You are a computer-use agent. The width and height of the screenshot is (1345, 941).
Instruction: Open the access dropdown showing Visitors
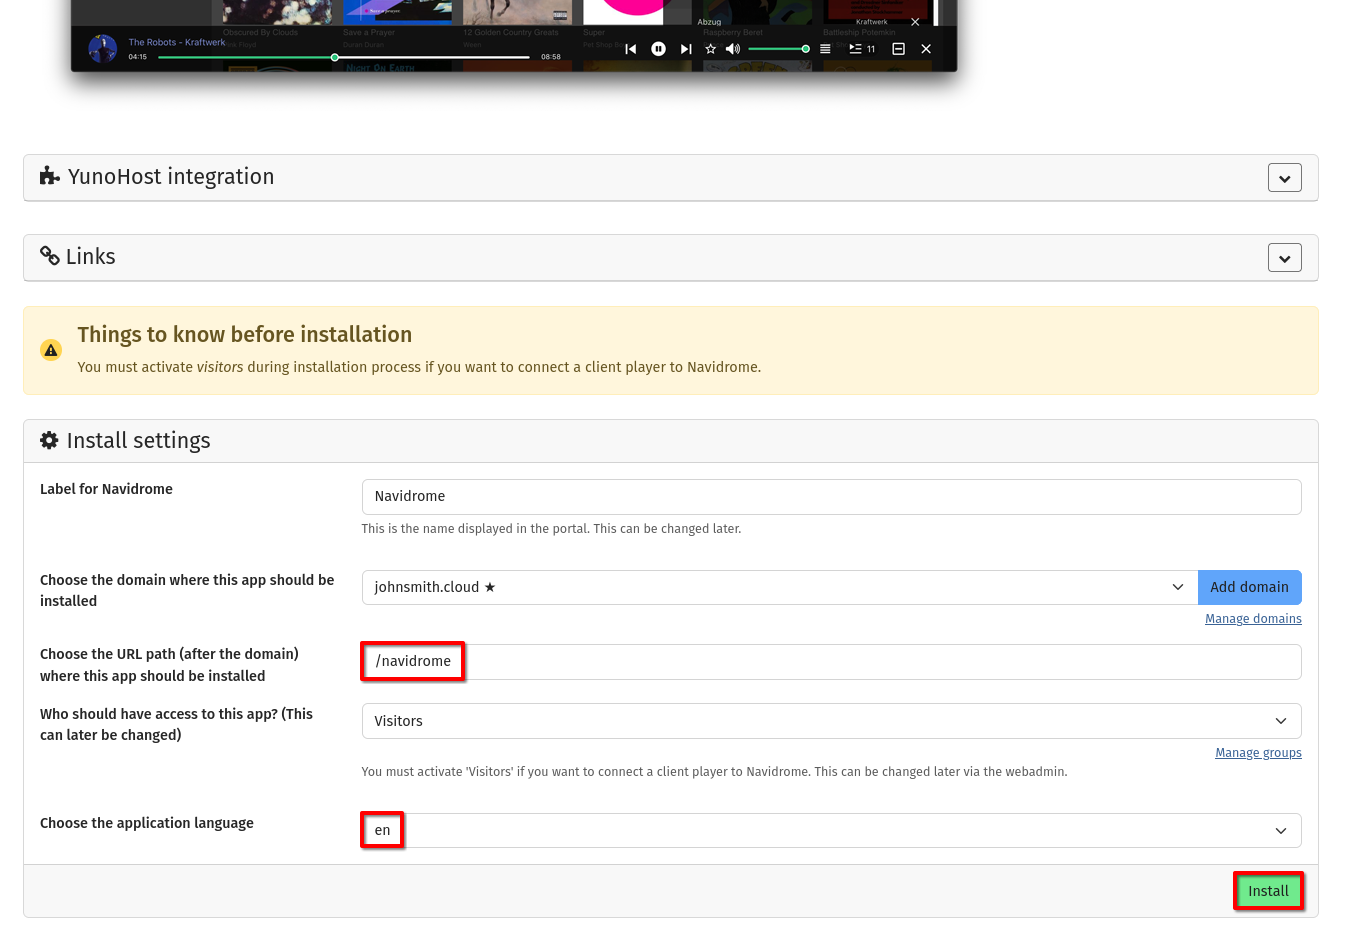(831, 721)
